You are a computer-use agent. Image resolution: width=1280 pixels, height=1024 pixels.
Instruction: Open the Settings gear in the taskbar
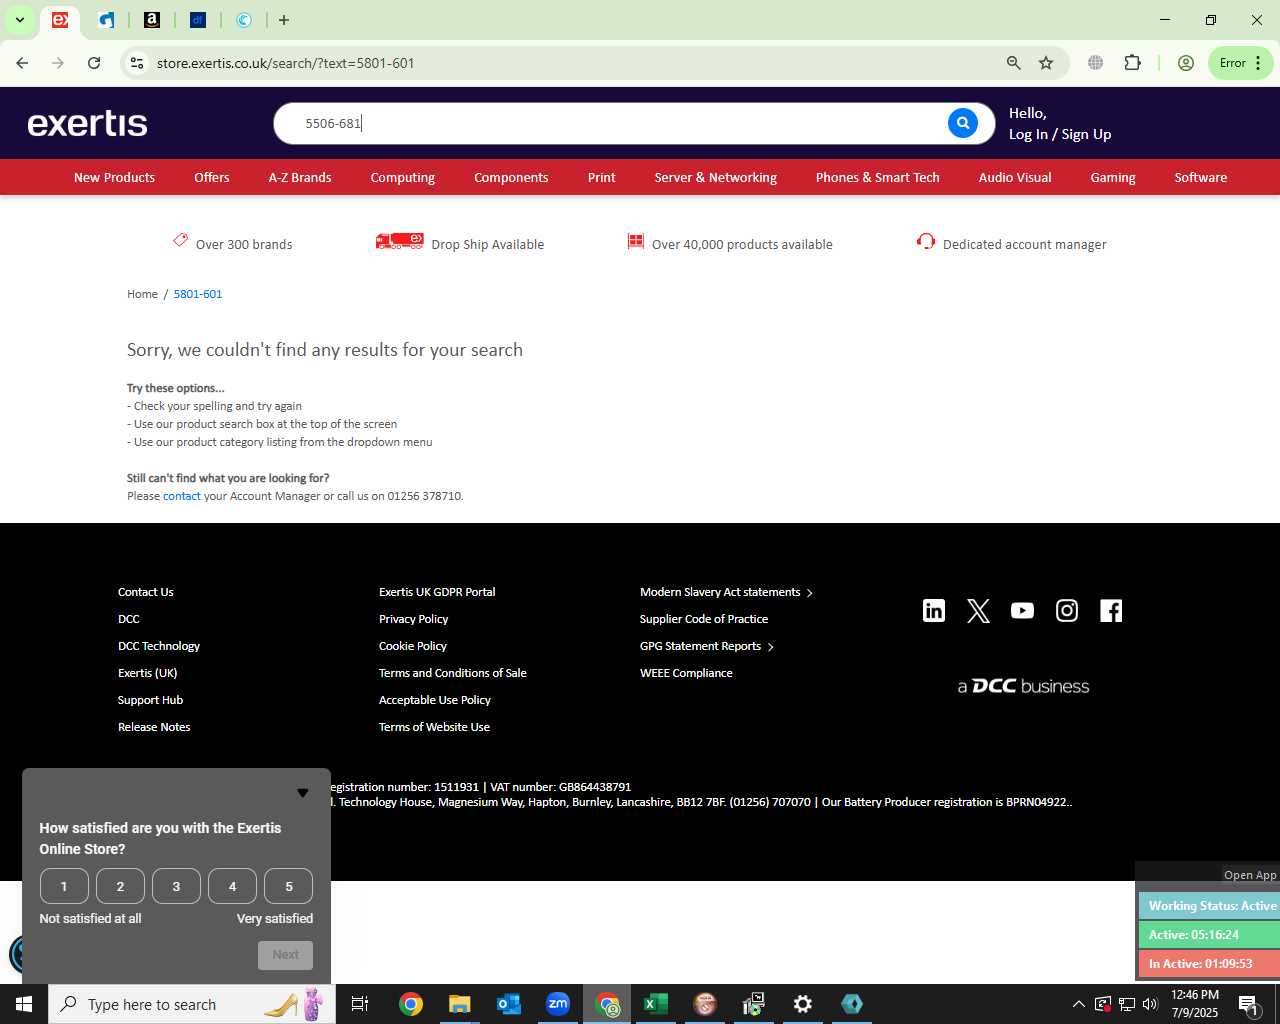pos(803,1004)
